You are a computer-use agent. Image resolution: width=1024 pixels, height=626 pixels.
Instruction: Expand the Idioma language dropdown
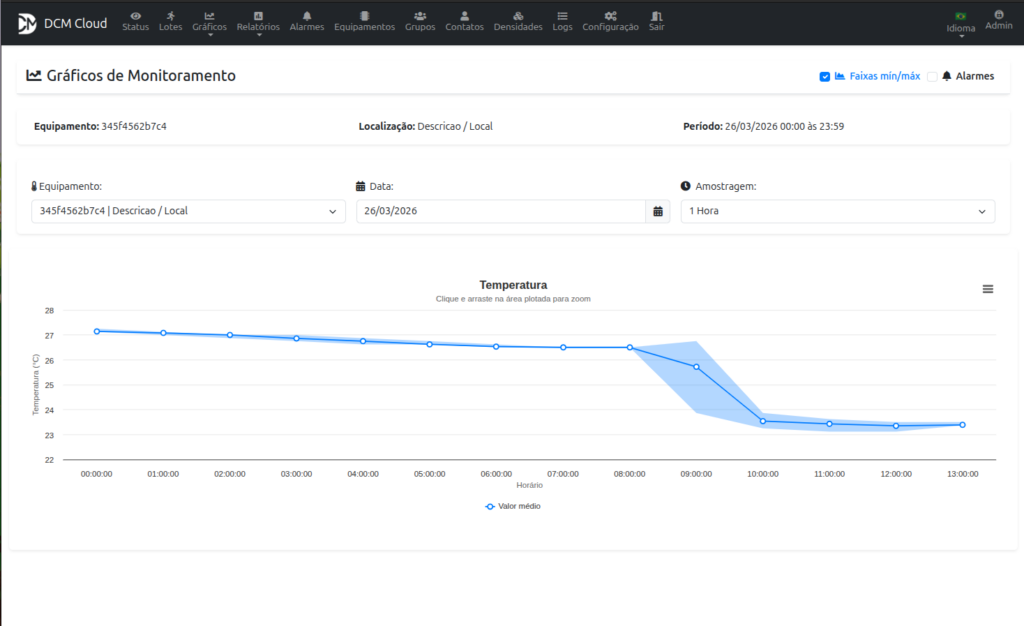pyautogui.click(x=960, y=22)
